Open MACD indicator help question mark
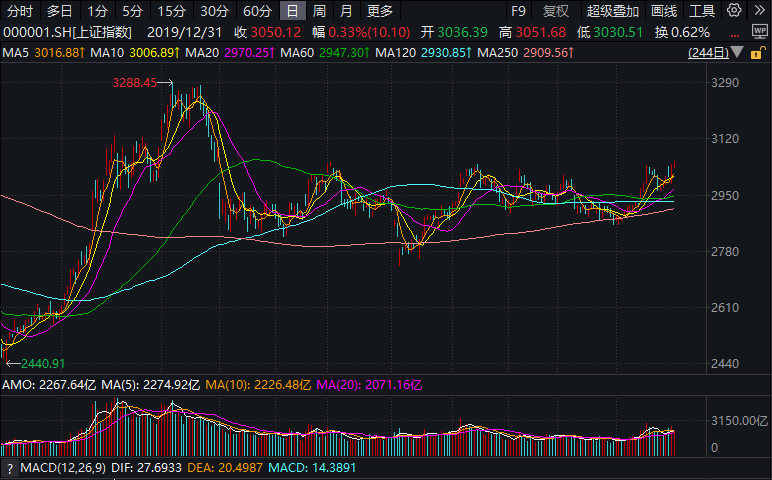The height and width of the screenshot is (480, 772). (x=11, y=468)
